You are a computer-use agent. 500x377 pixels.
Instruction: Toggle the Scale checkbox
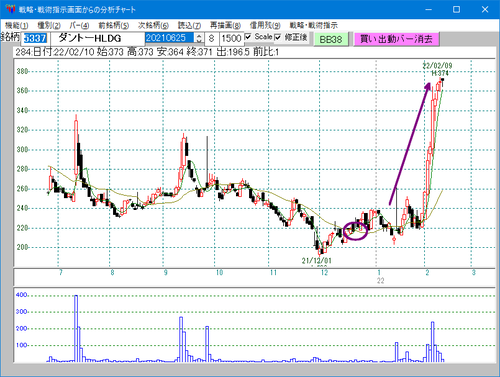click(x=248, y=37)
